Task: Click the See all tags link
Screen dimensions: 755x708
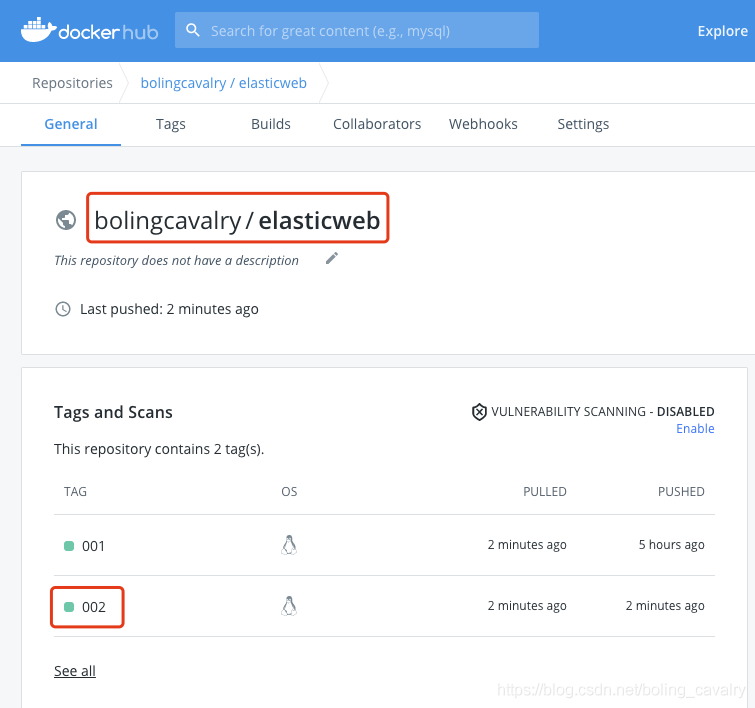Action: point(75,670)
